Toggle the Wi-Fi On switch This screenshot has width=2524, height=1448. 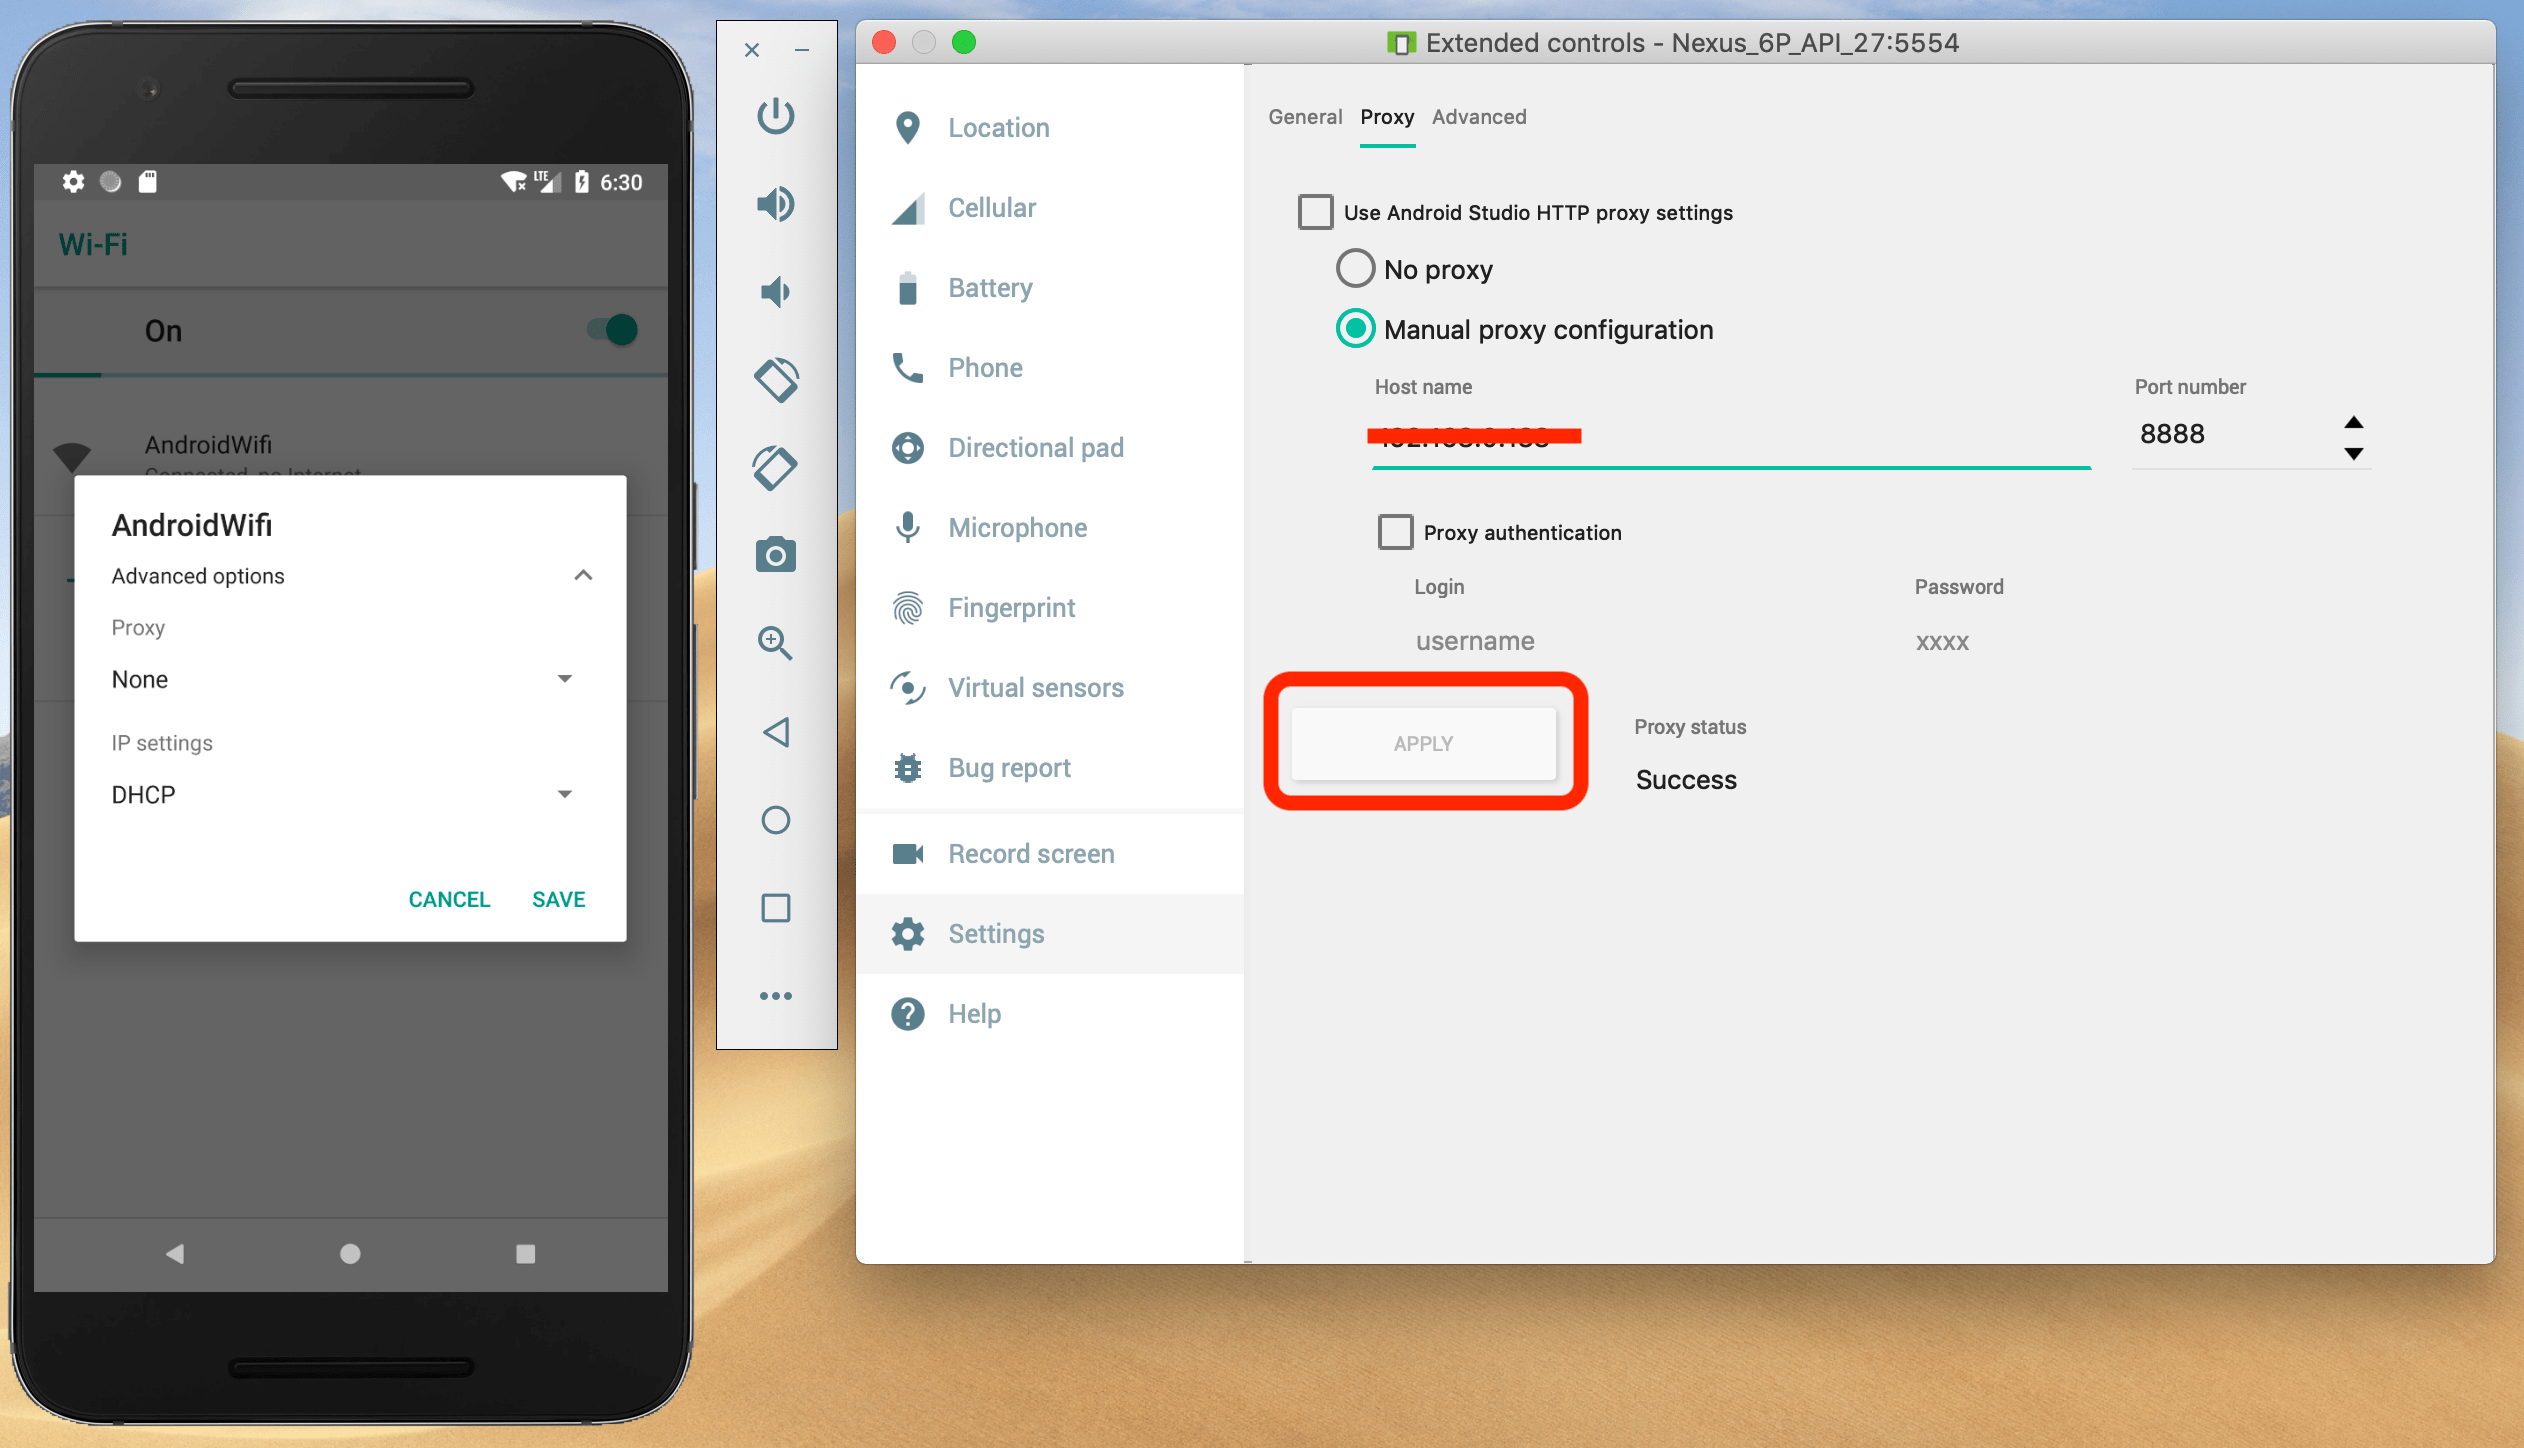(613, 330)
